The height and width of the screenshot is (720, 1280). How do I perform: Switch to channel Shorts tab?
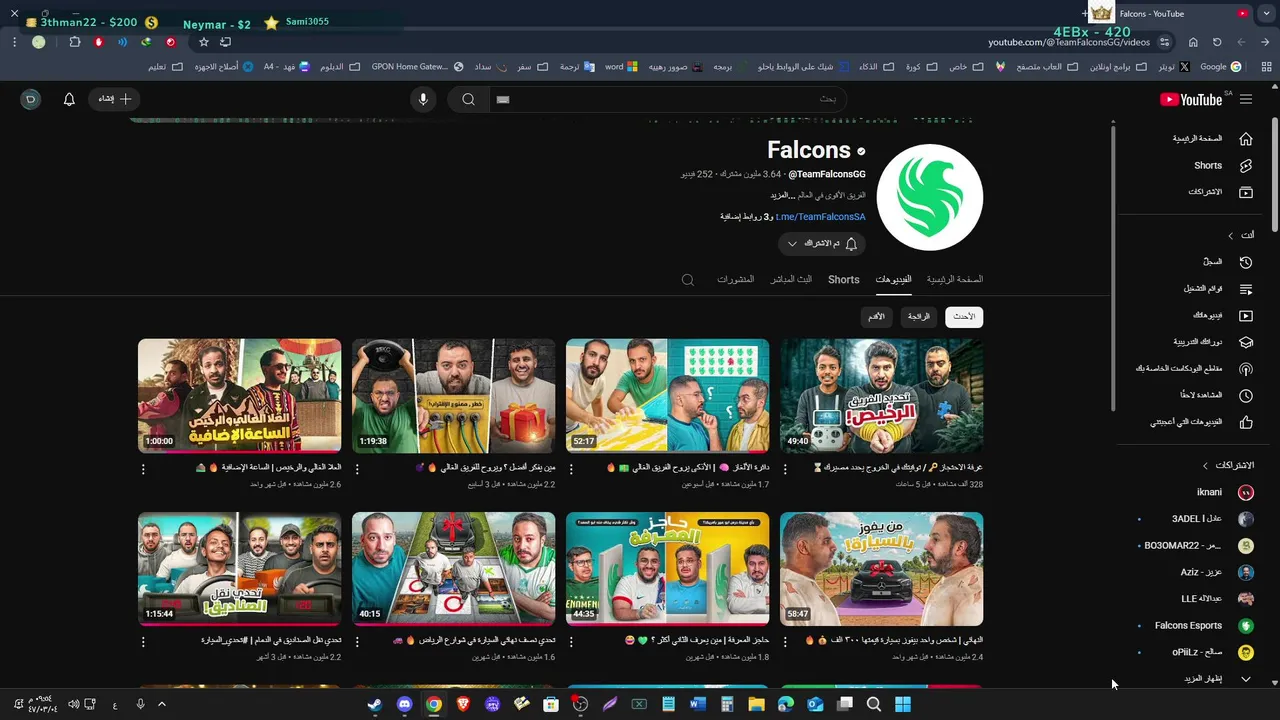(843, 279)
